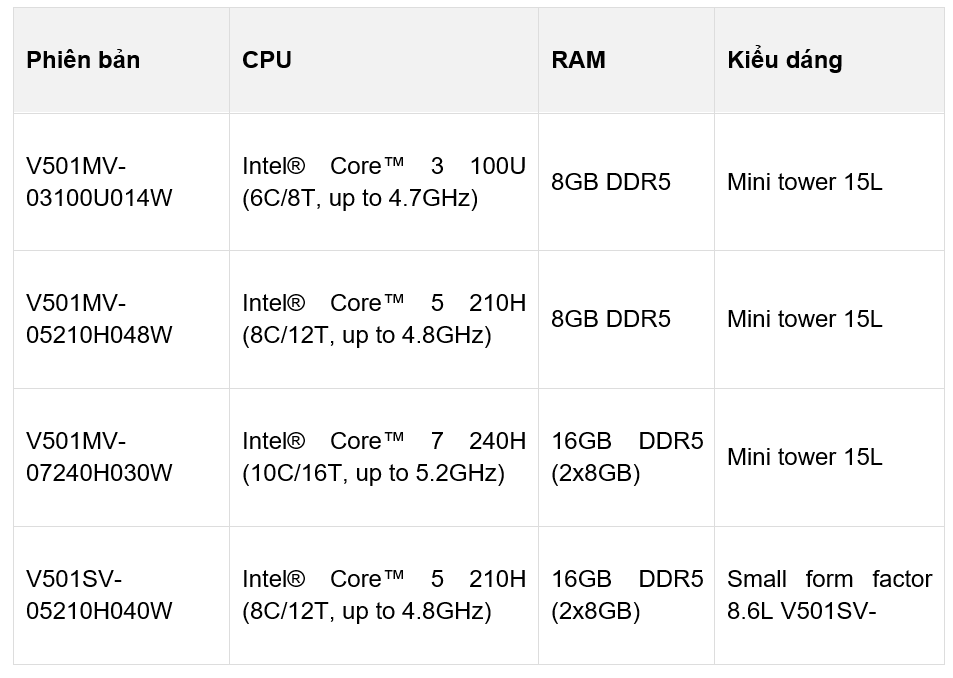This screenshot has height=678, width=953.
Task: Click 16GB DDR5 cell in the Core 7 row
Action: tap(626, 457)
